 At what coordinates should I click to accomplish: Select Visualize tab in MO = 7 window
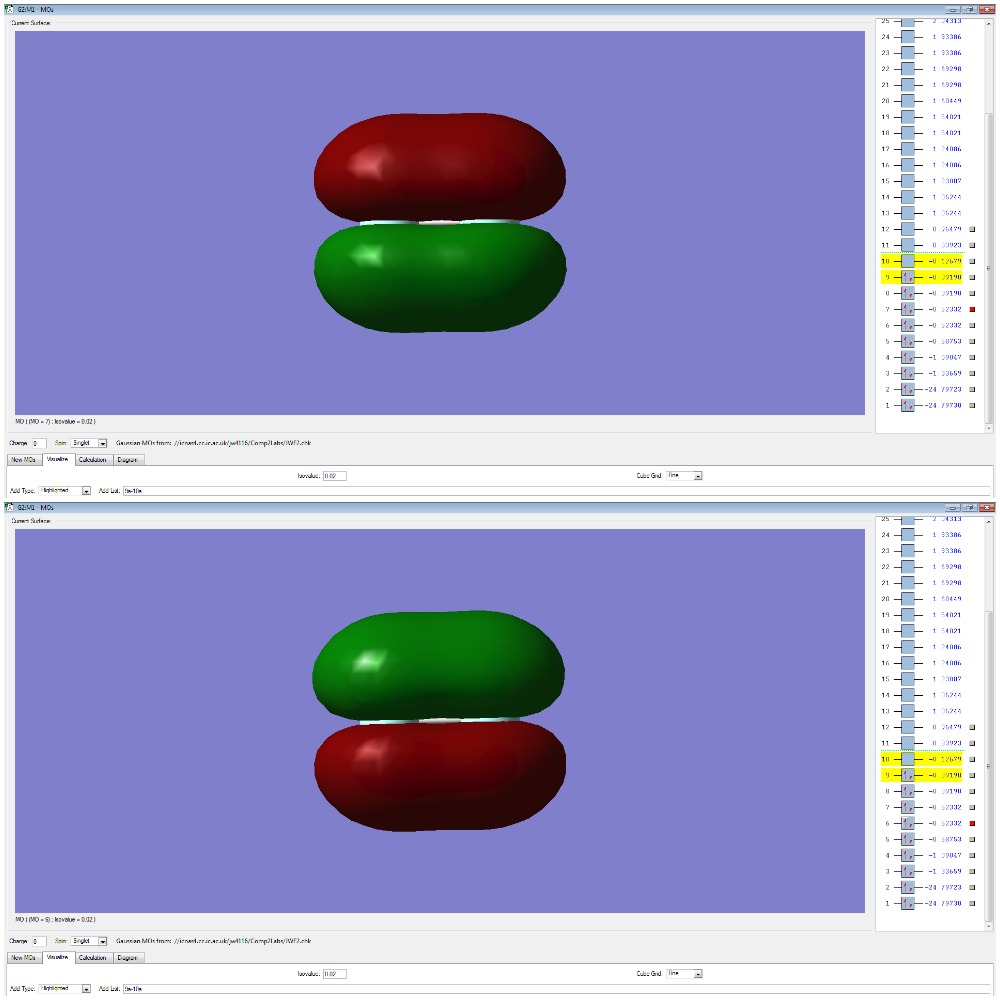point(58,459)
